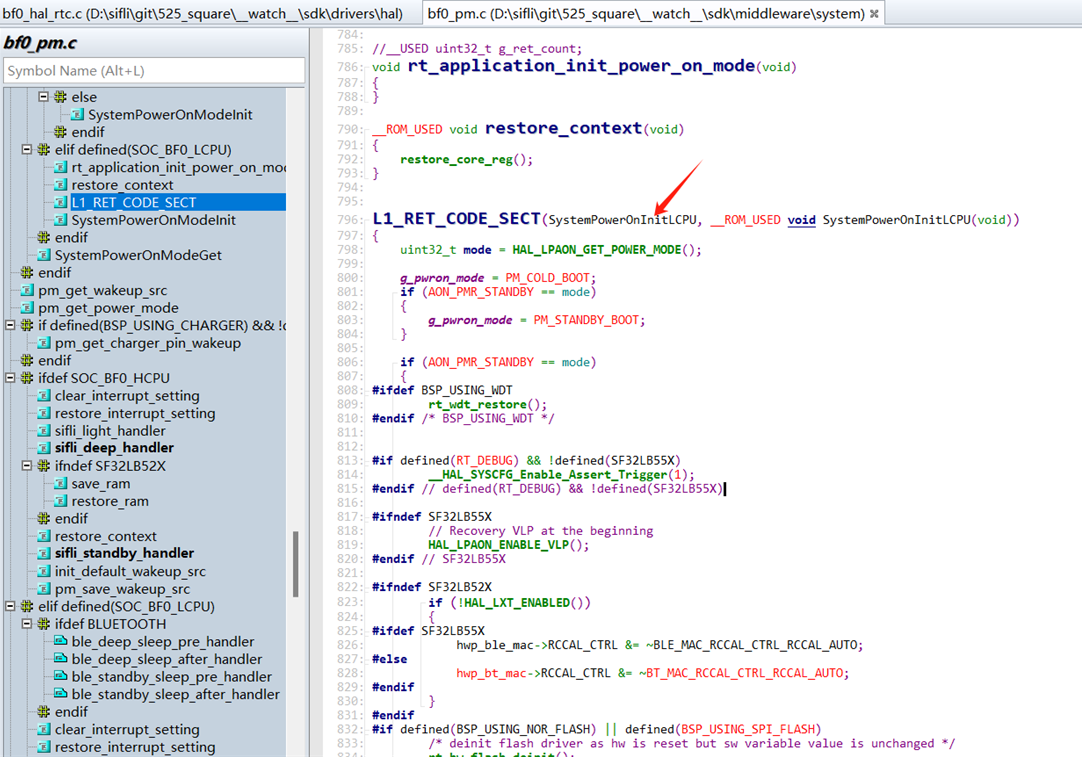Click the sifli_standby_handler symbol icon
The height and width of the screenshot is (760, 1082).
(x=44, y=554)
